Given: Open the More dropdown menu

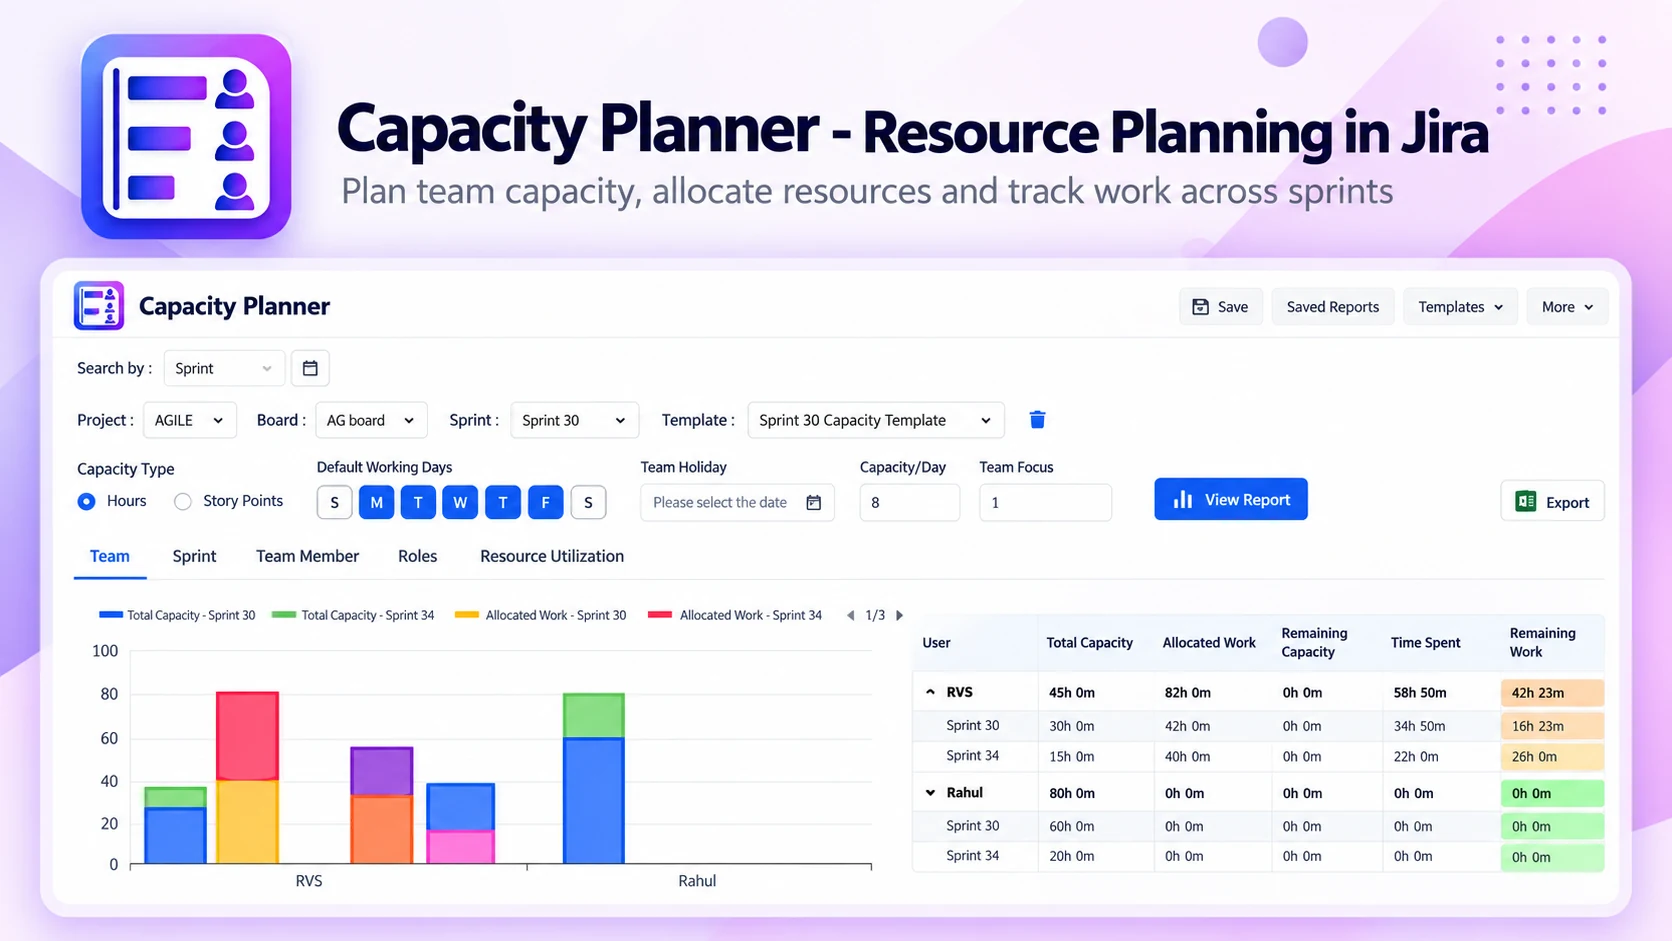Looking at the screenshot, I should (x=1567, y=307).
